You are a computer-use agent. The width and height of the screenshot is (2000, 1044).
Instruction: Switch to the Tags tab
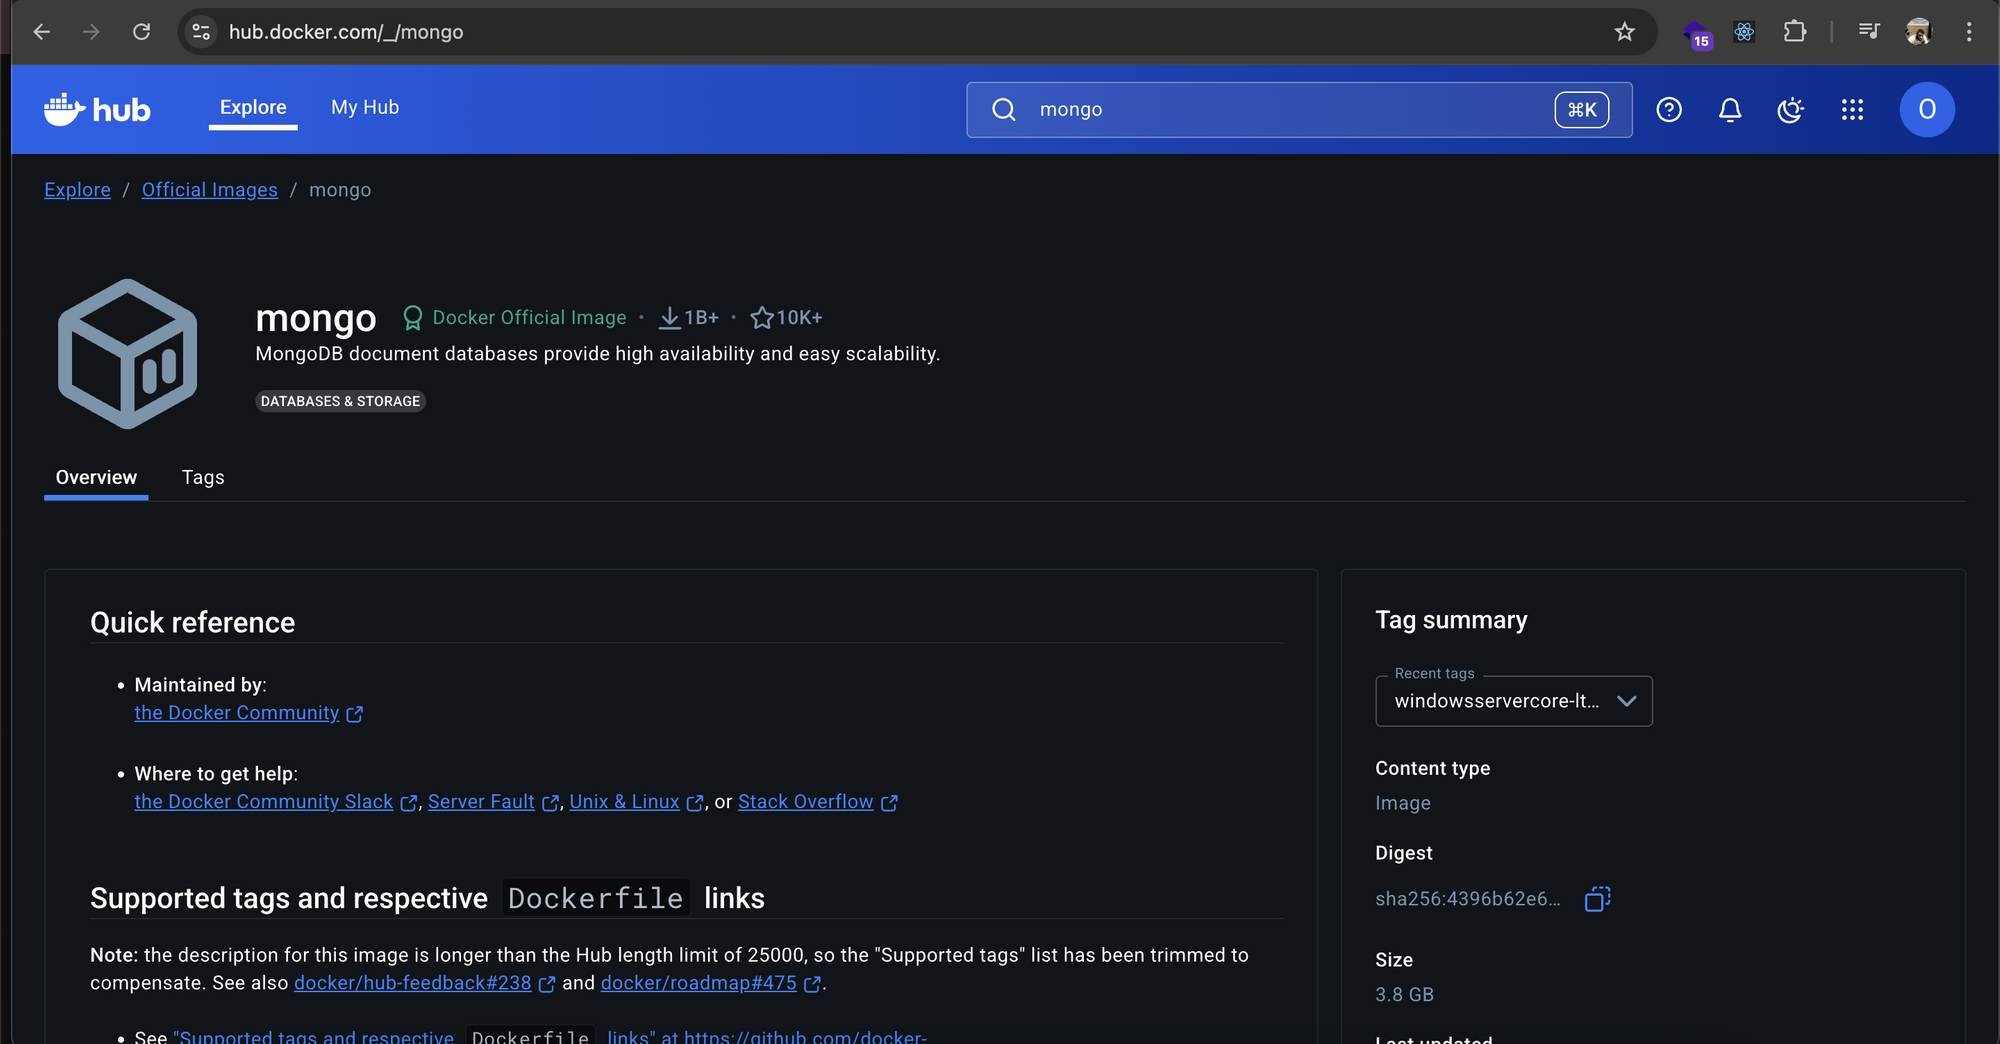(x=203, y=477)
